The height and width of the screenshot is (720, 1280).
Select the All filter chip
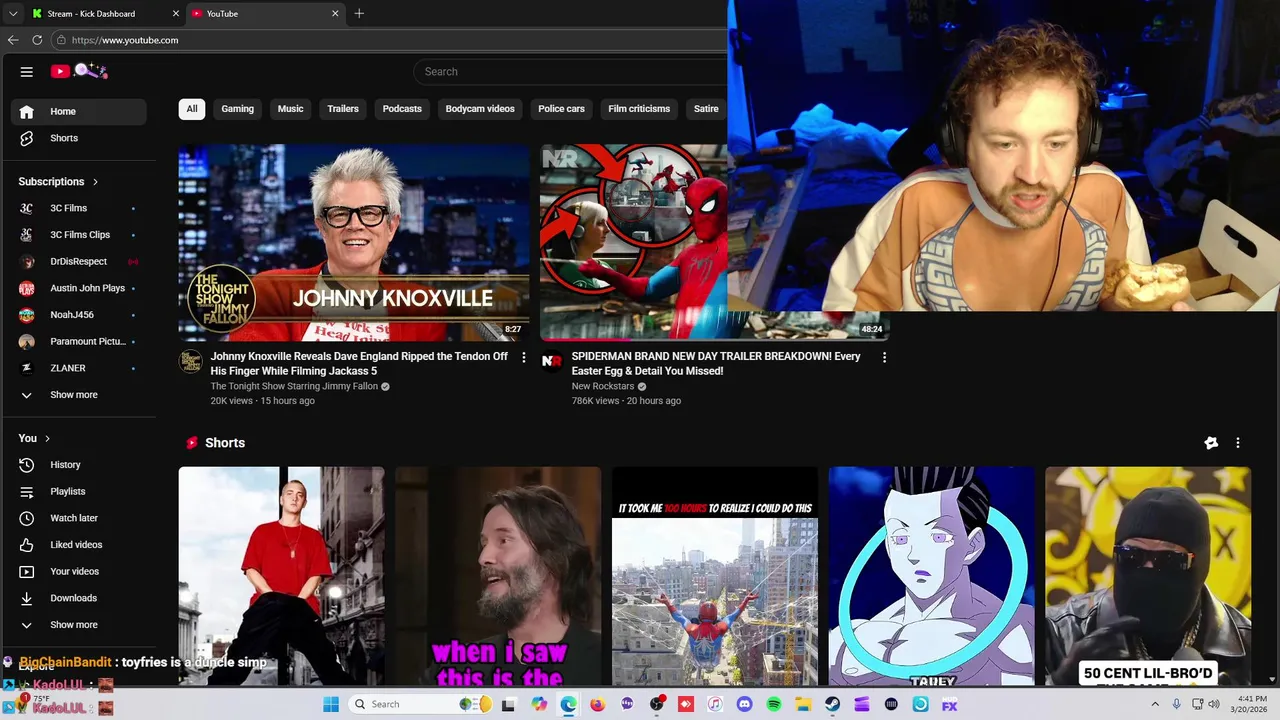coord(192,109)
